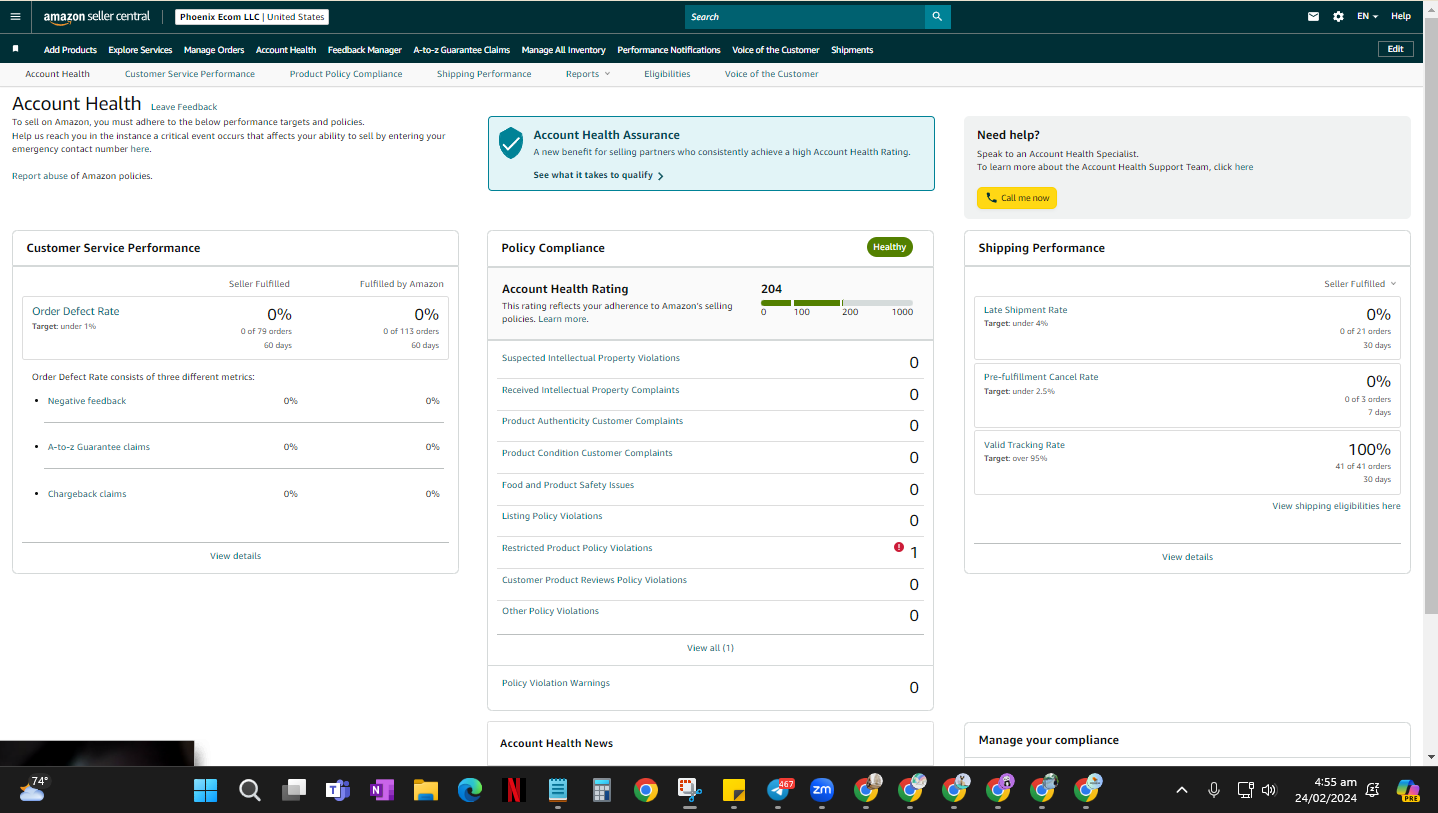Click the Edit button in the top bar
Viewport: 1438px width, 813px height.
tap(1396, 49)
